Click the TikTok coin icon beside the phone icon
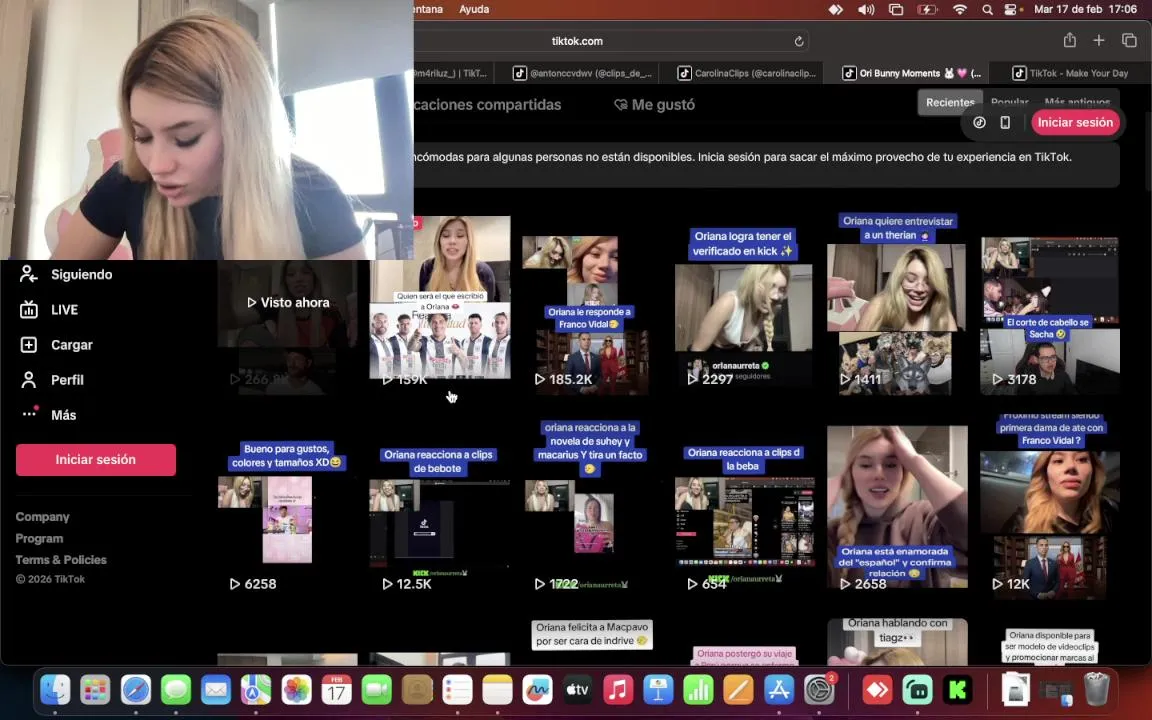 979,123
